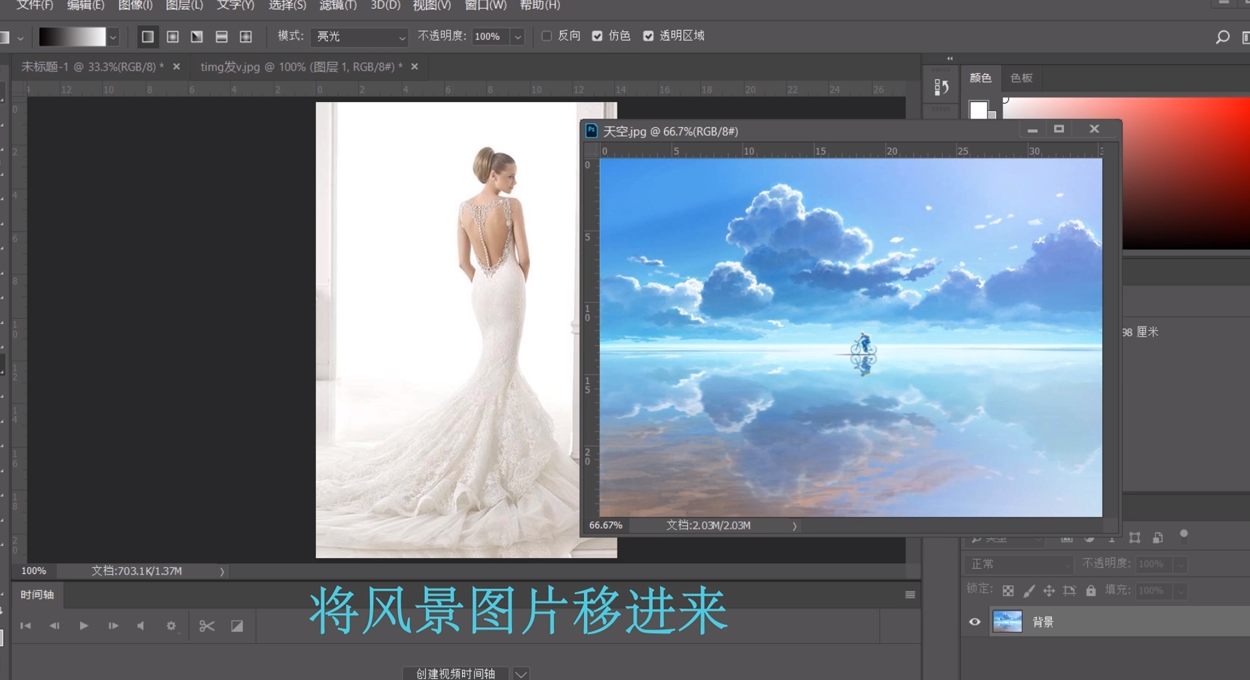Open the arrow beside 创建视频时间轴
Image resolution: width=1250 pixels, height=680 pixels.
(x=520, y=673)
